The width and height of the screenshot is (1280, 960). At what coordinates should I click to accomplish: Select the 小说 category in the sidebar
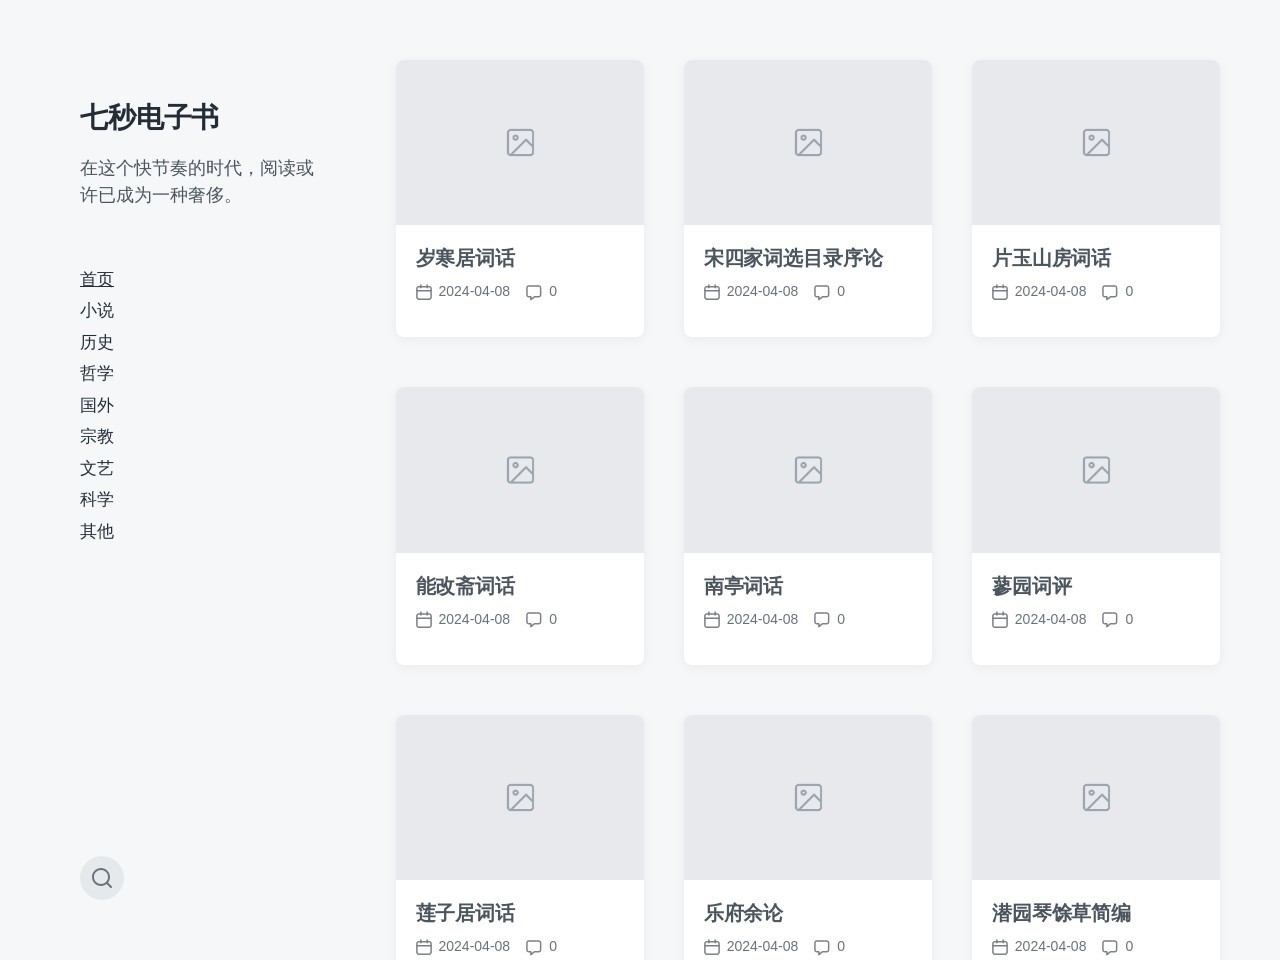click(97, 310)
